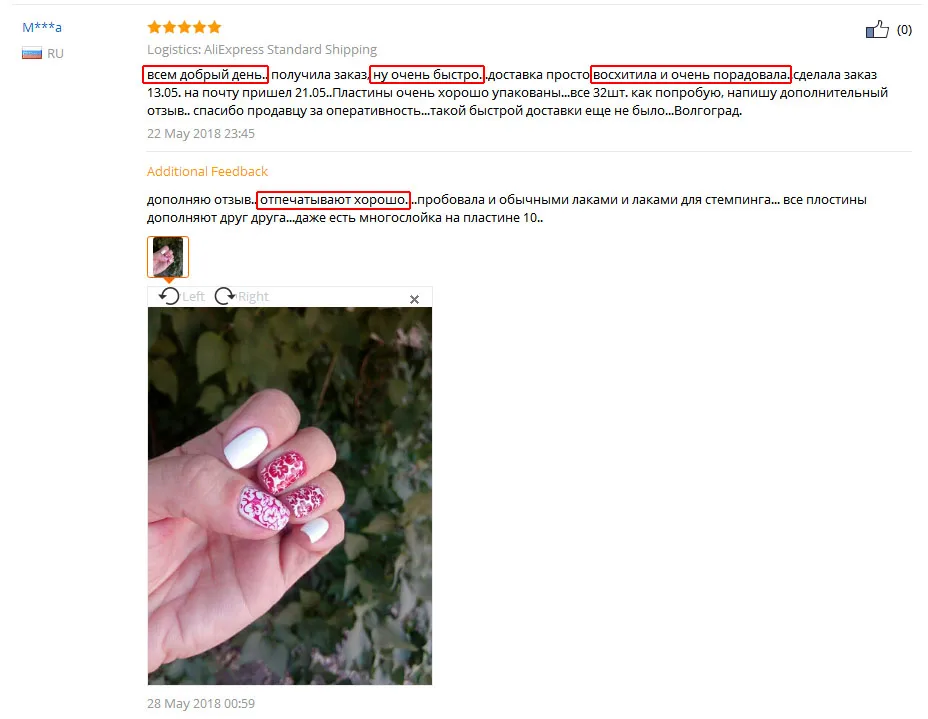Image resolution: width=928 pixels, height=719 pixels.
Task: Click the five-star rating
Action: [184, 27]
